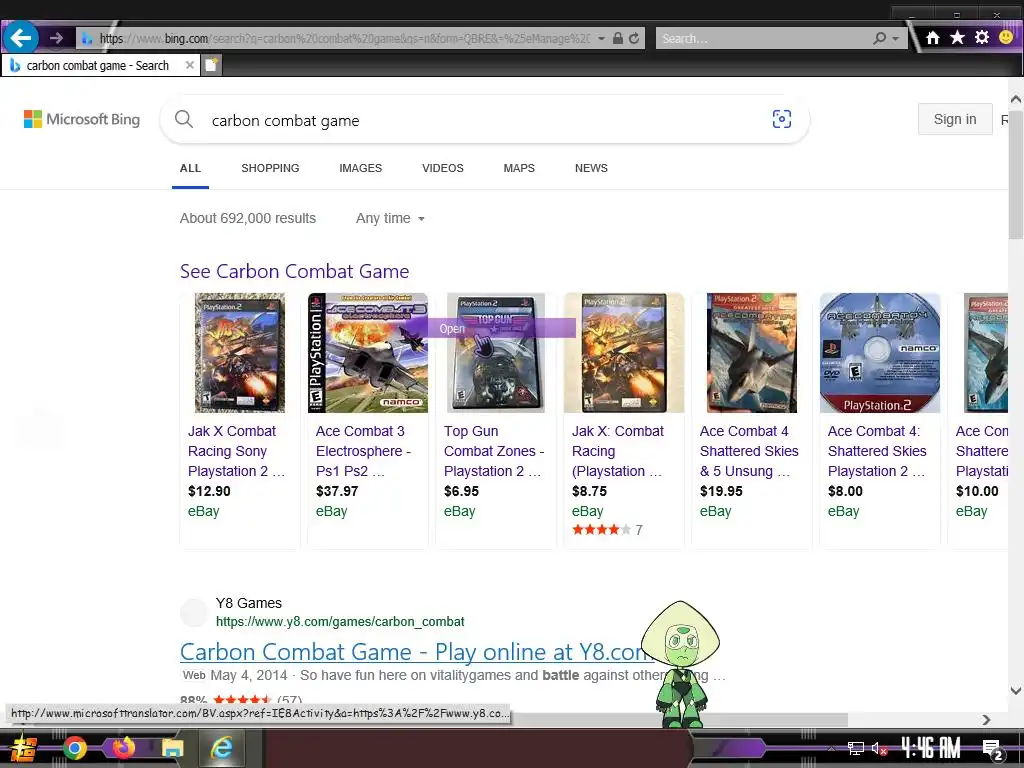This screenshot has width=1024, height=768.
Task: Switch to the IMAGES results tab
Action: pos(360,168)
